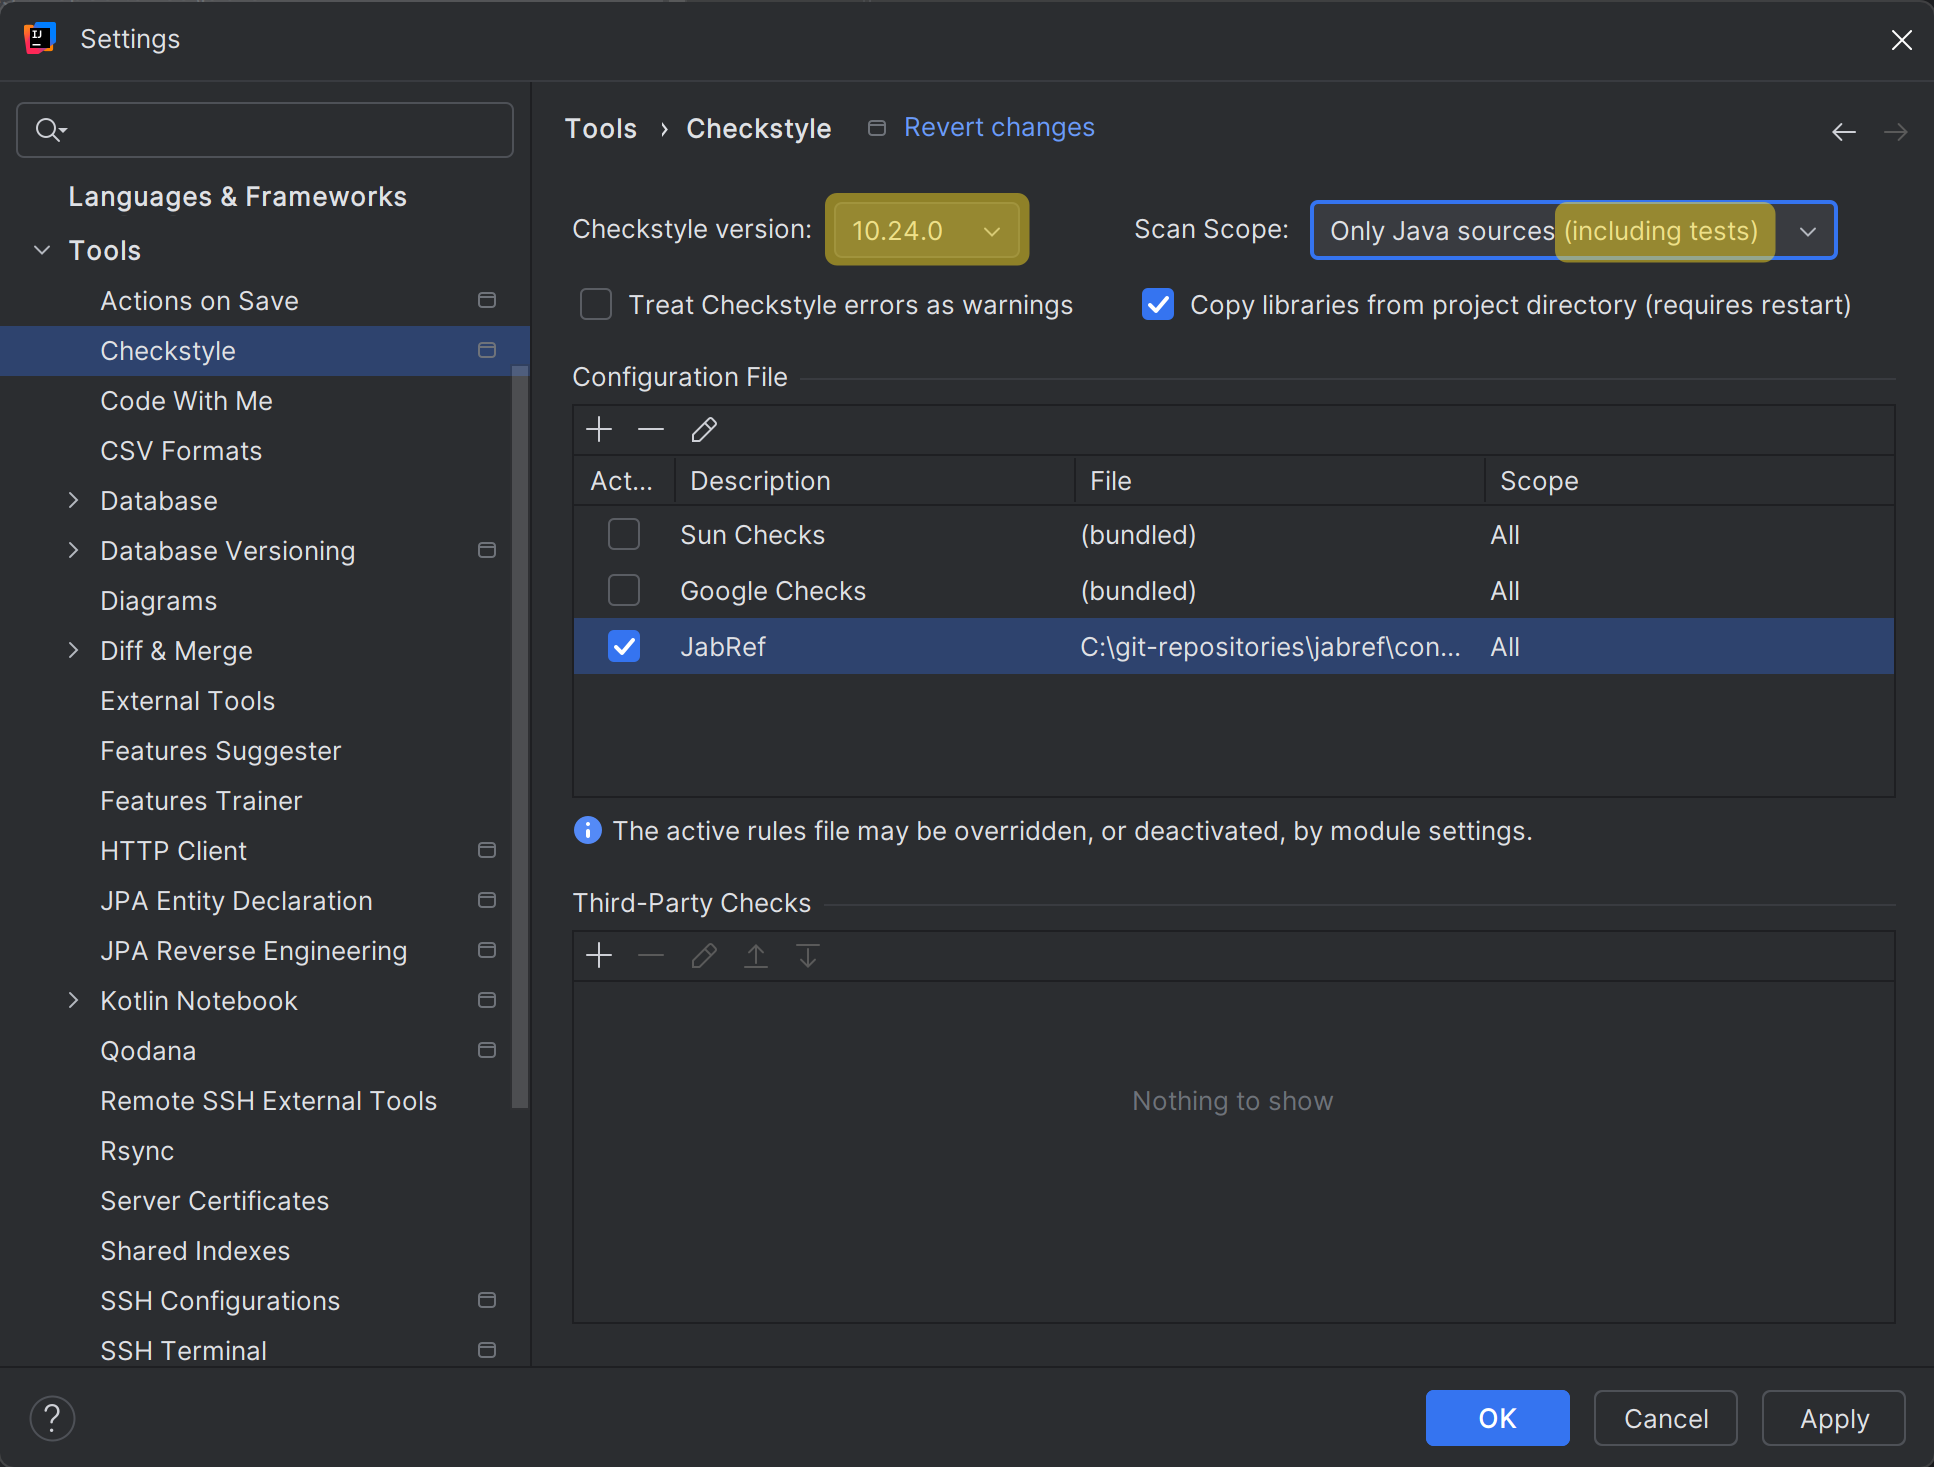Open External Tools settings

pos(265,700)
